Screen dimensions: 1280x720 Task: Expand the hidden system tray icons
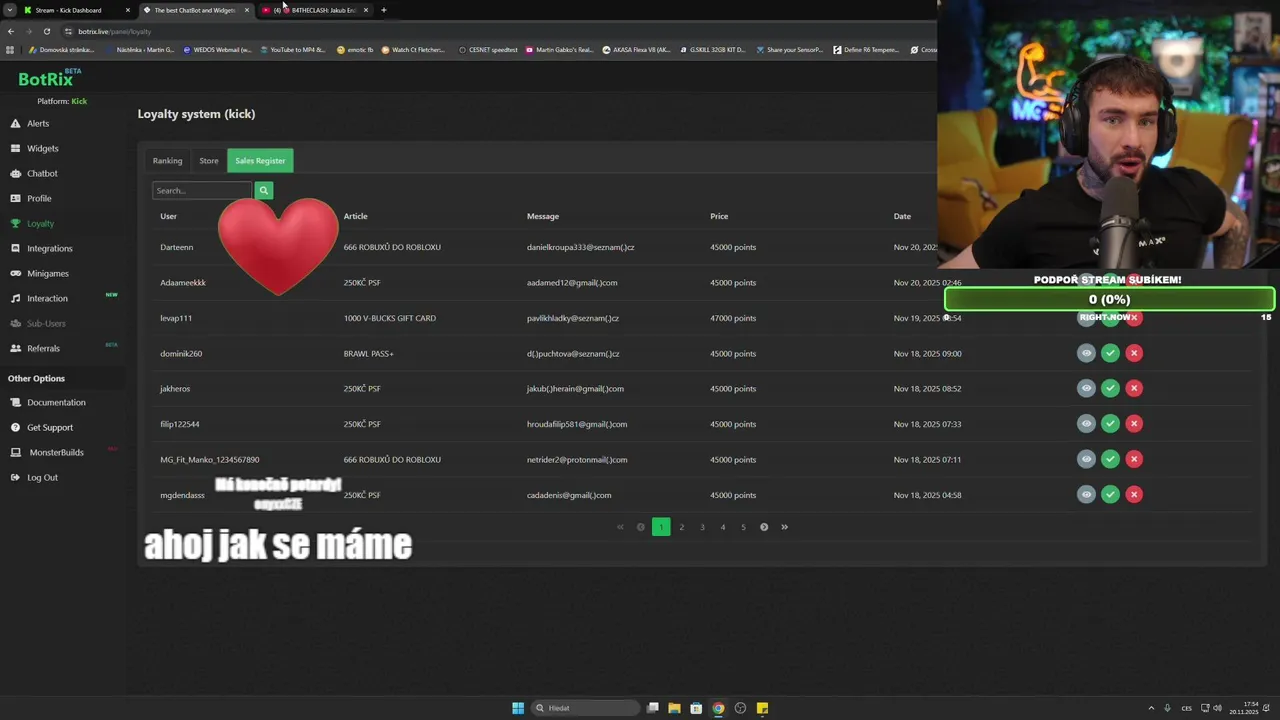[x=1151, y=708]
